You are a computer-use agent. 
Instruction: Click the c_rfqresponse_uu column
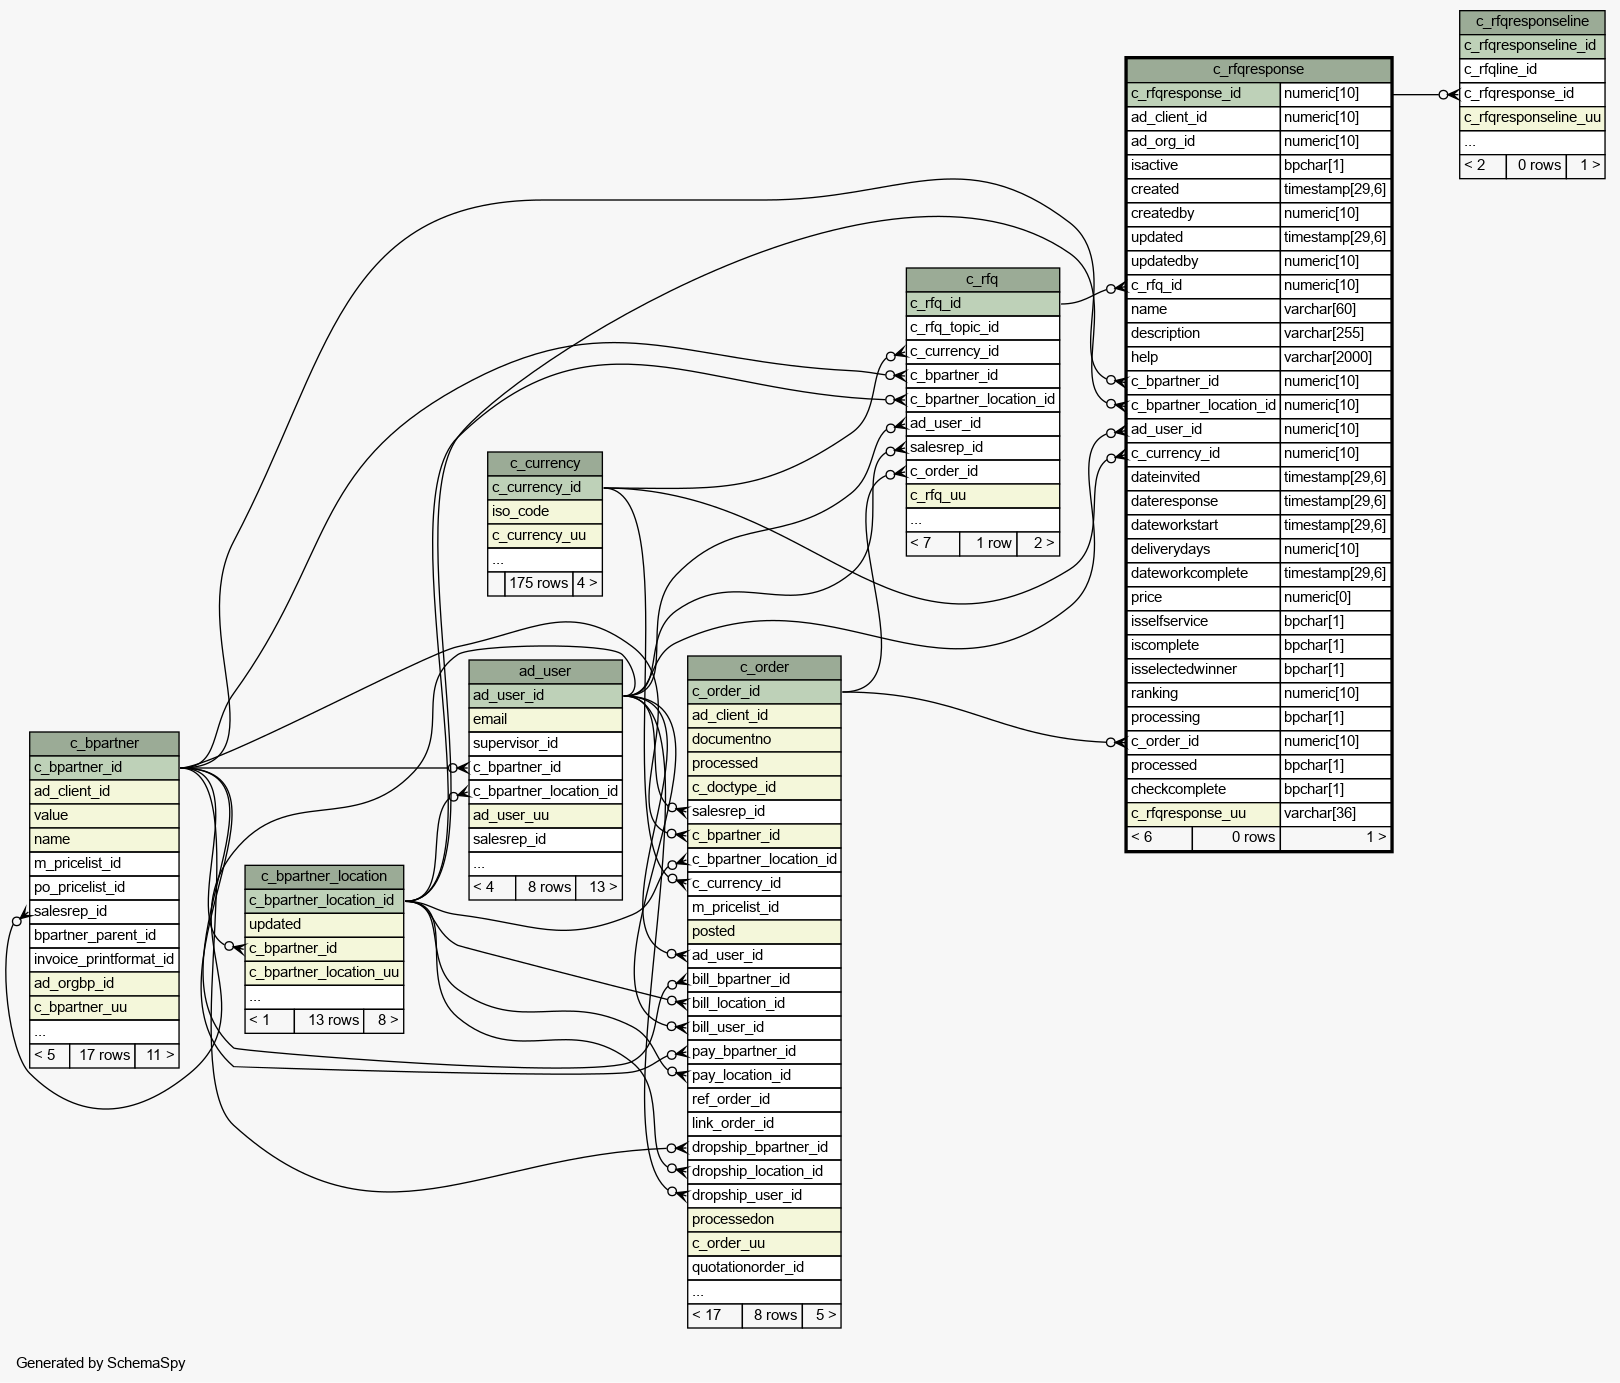1203,814
